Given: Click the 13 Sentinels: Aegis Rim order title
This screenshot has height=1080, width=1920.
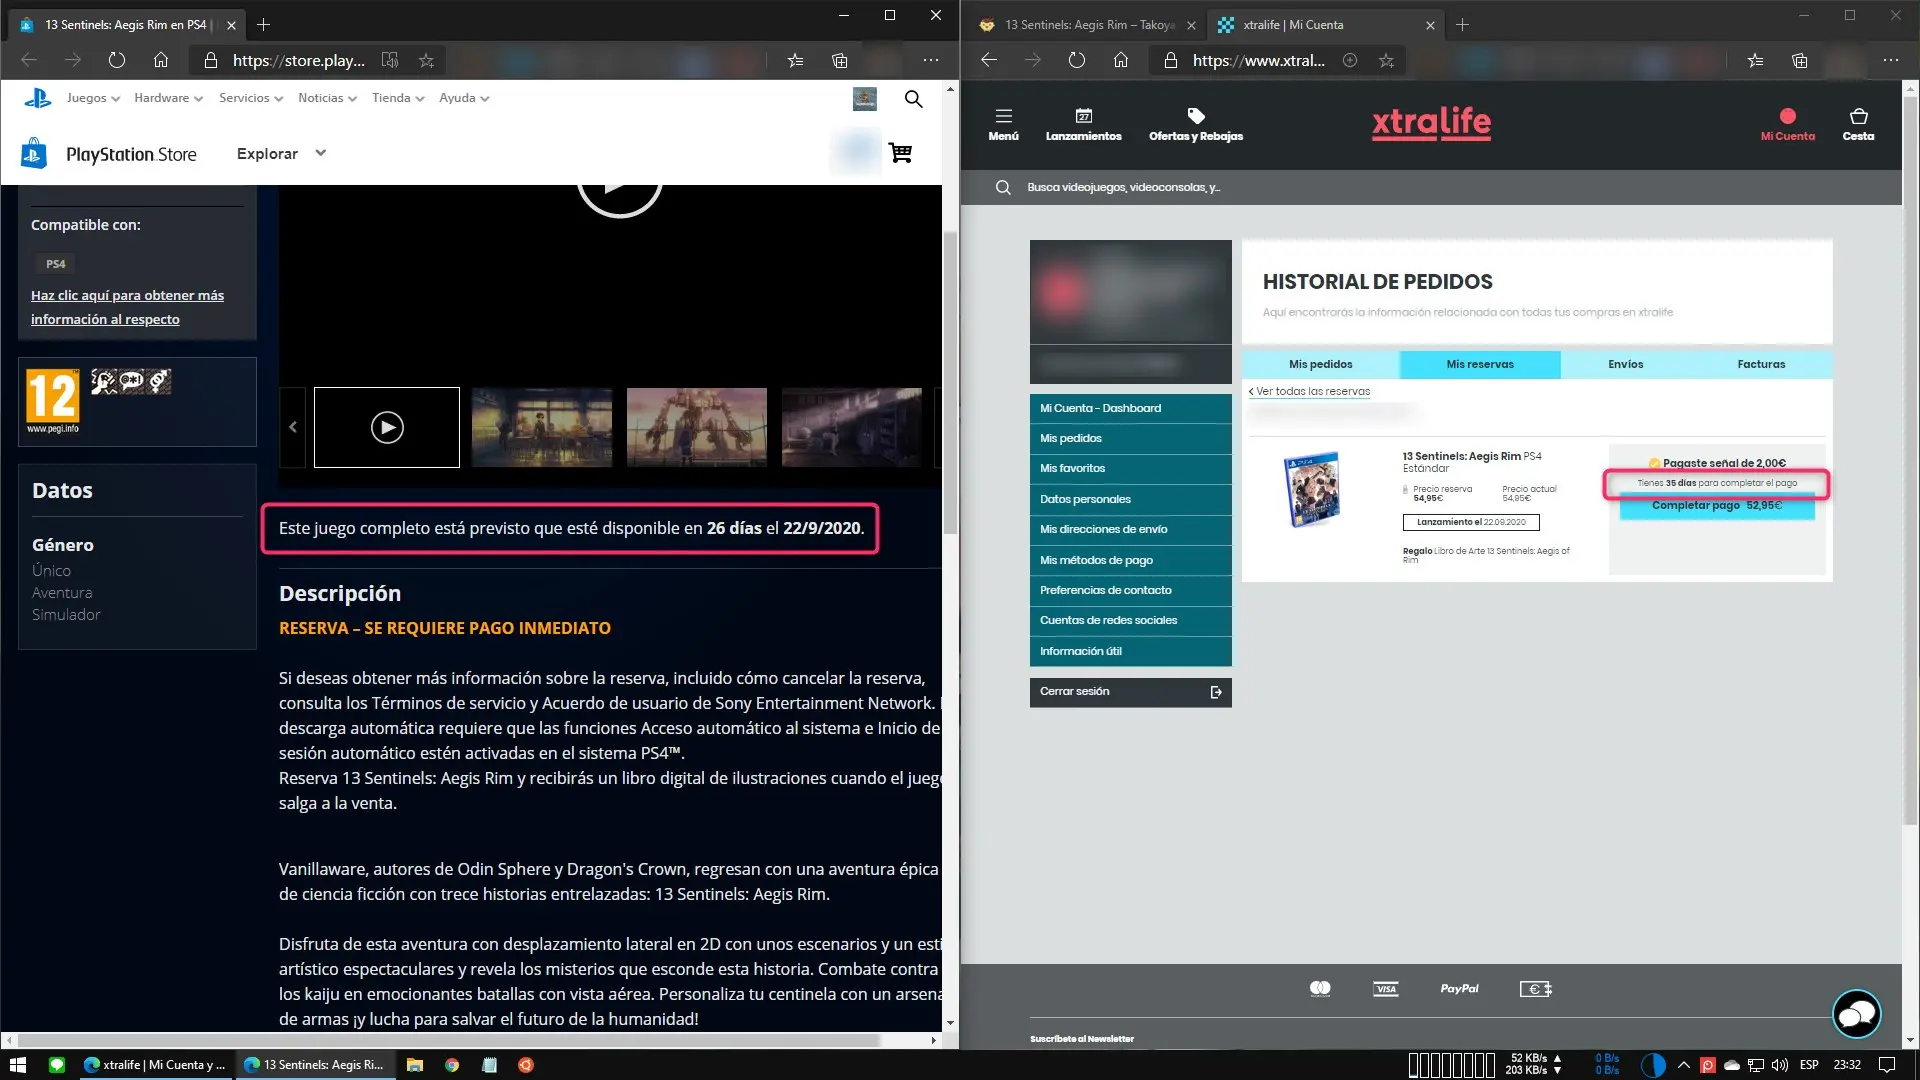Looking at the screenshot, I should [x=1461, y=456].
